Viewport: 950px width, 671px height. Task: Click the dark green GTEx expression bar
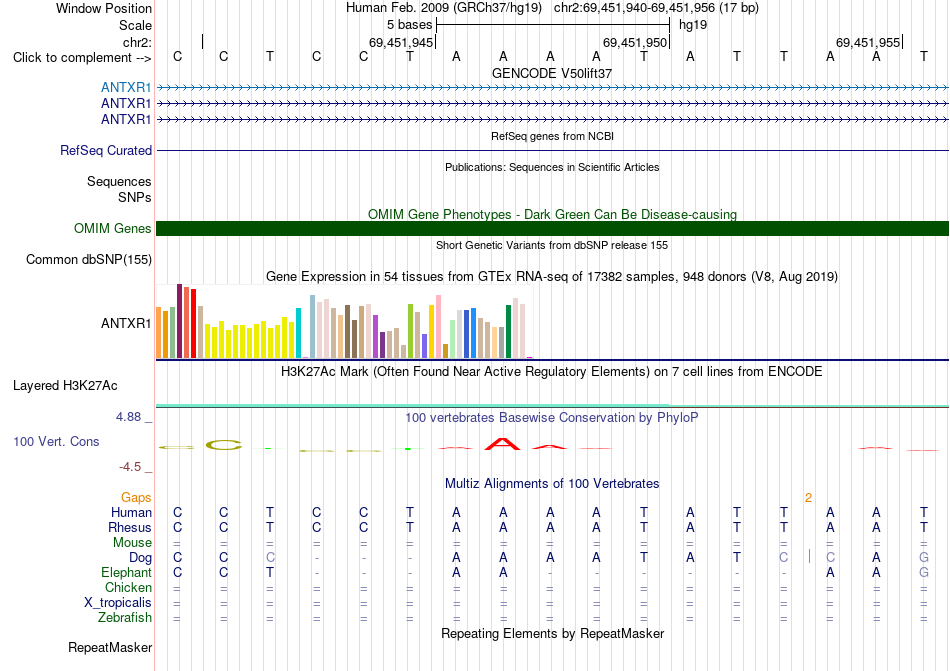tap(508, 331)
